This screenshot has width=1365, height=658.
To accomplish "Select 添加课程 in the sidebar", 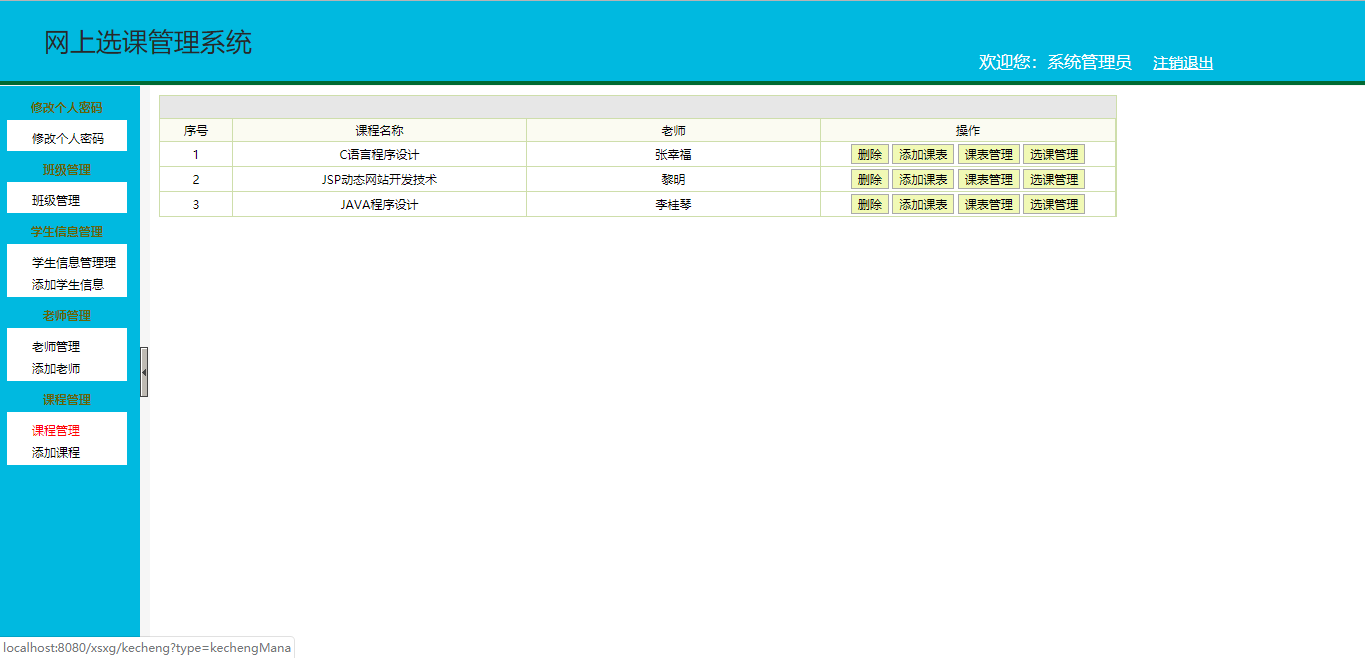I will pyautogui.click(x=56, y=452).
